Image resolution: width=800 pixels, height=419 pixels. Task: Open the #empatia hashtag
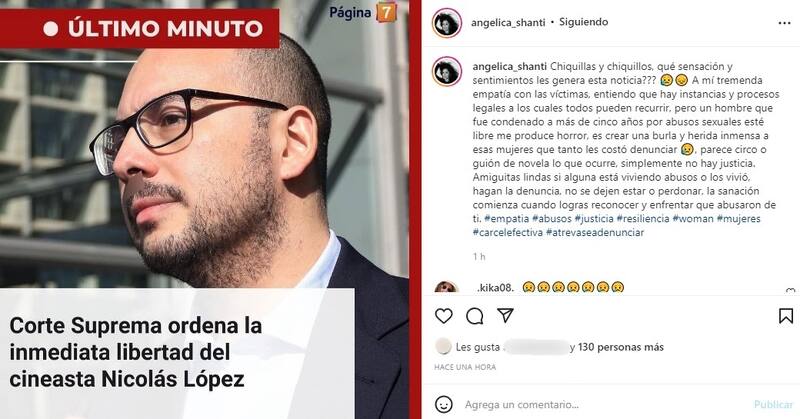tap(506, 218)
